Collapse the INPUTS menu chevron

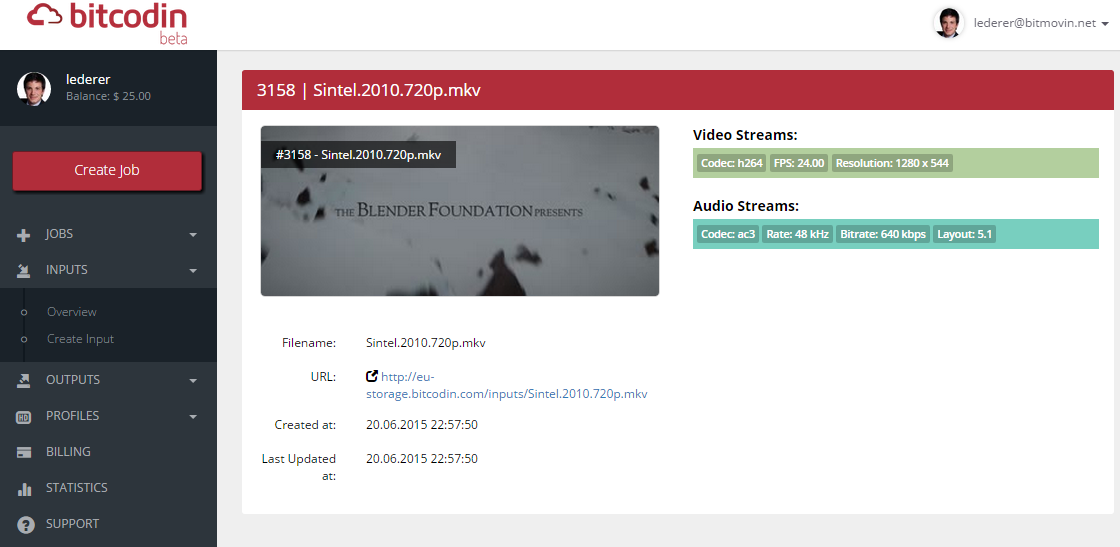click(193, 271)
